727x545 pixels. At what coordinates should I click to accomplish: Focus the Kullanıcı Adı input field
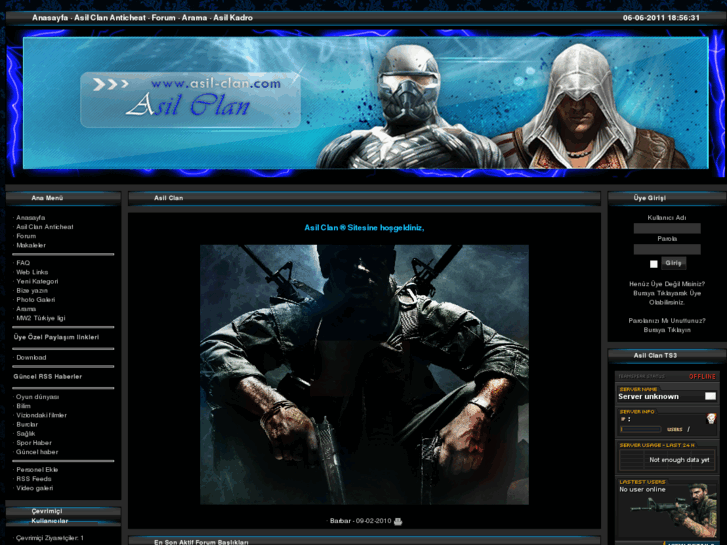click(667, 228)
